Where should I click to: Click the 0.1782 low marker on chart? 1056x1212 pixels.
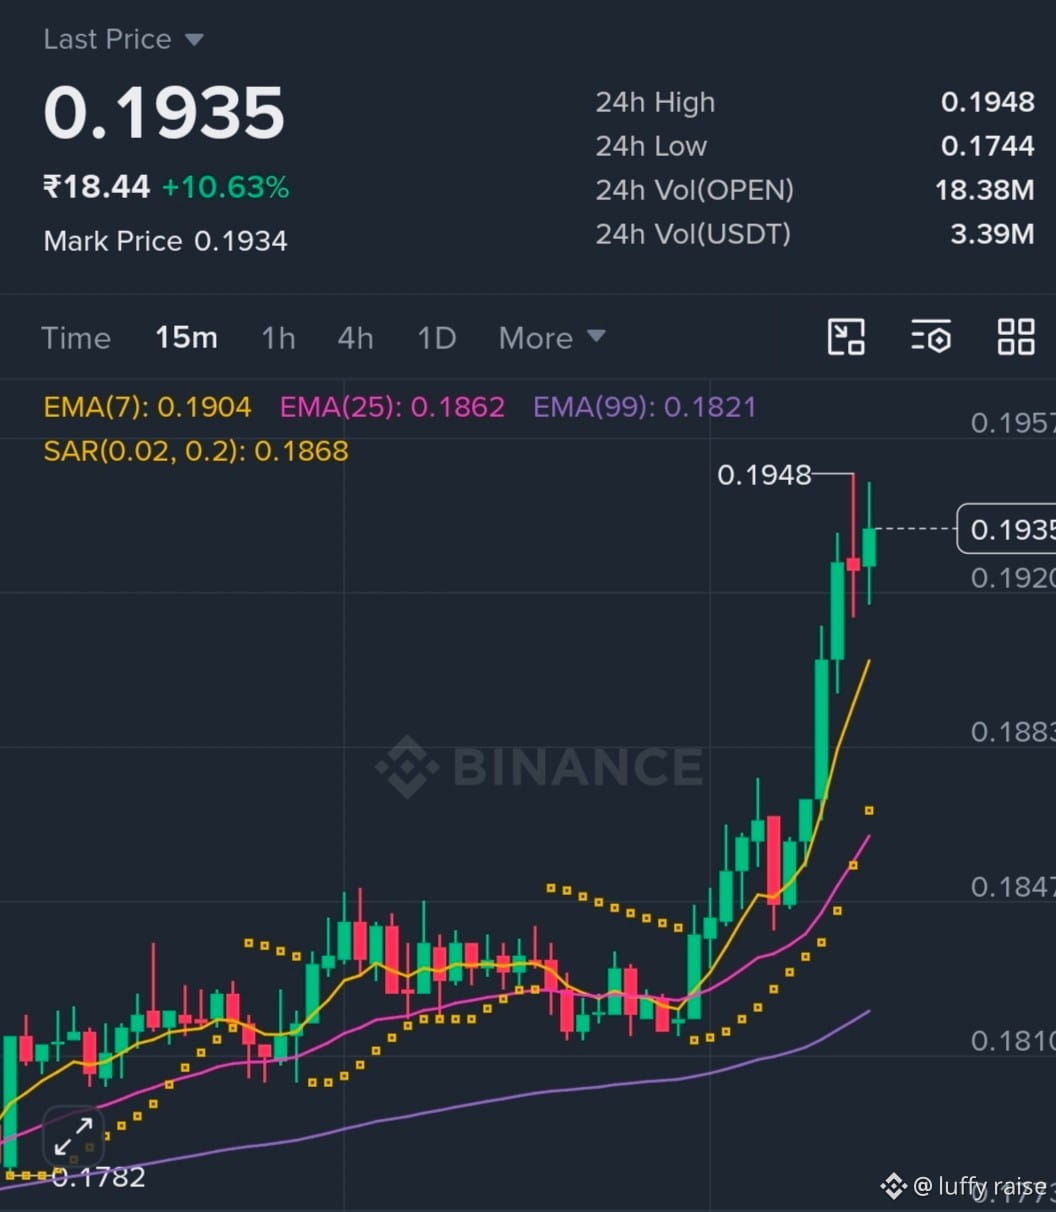click(98, 1177)
